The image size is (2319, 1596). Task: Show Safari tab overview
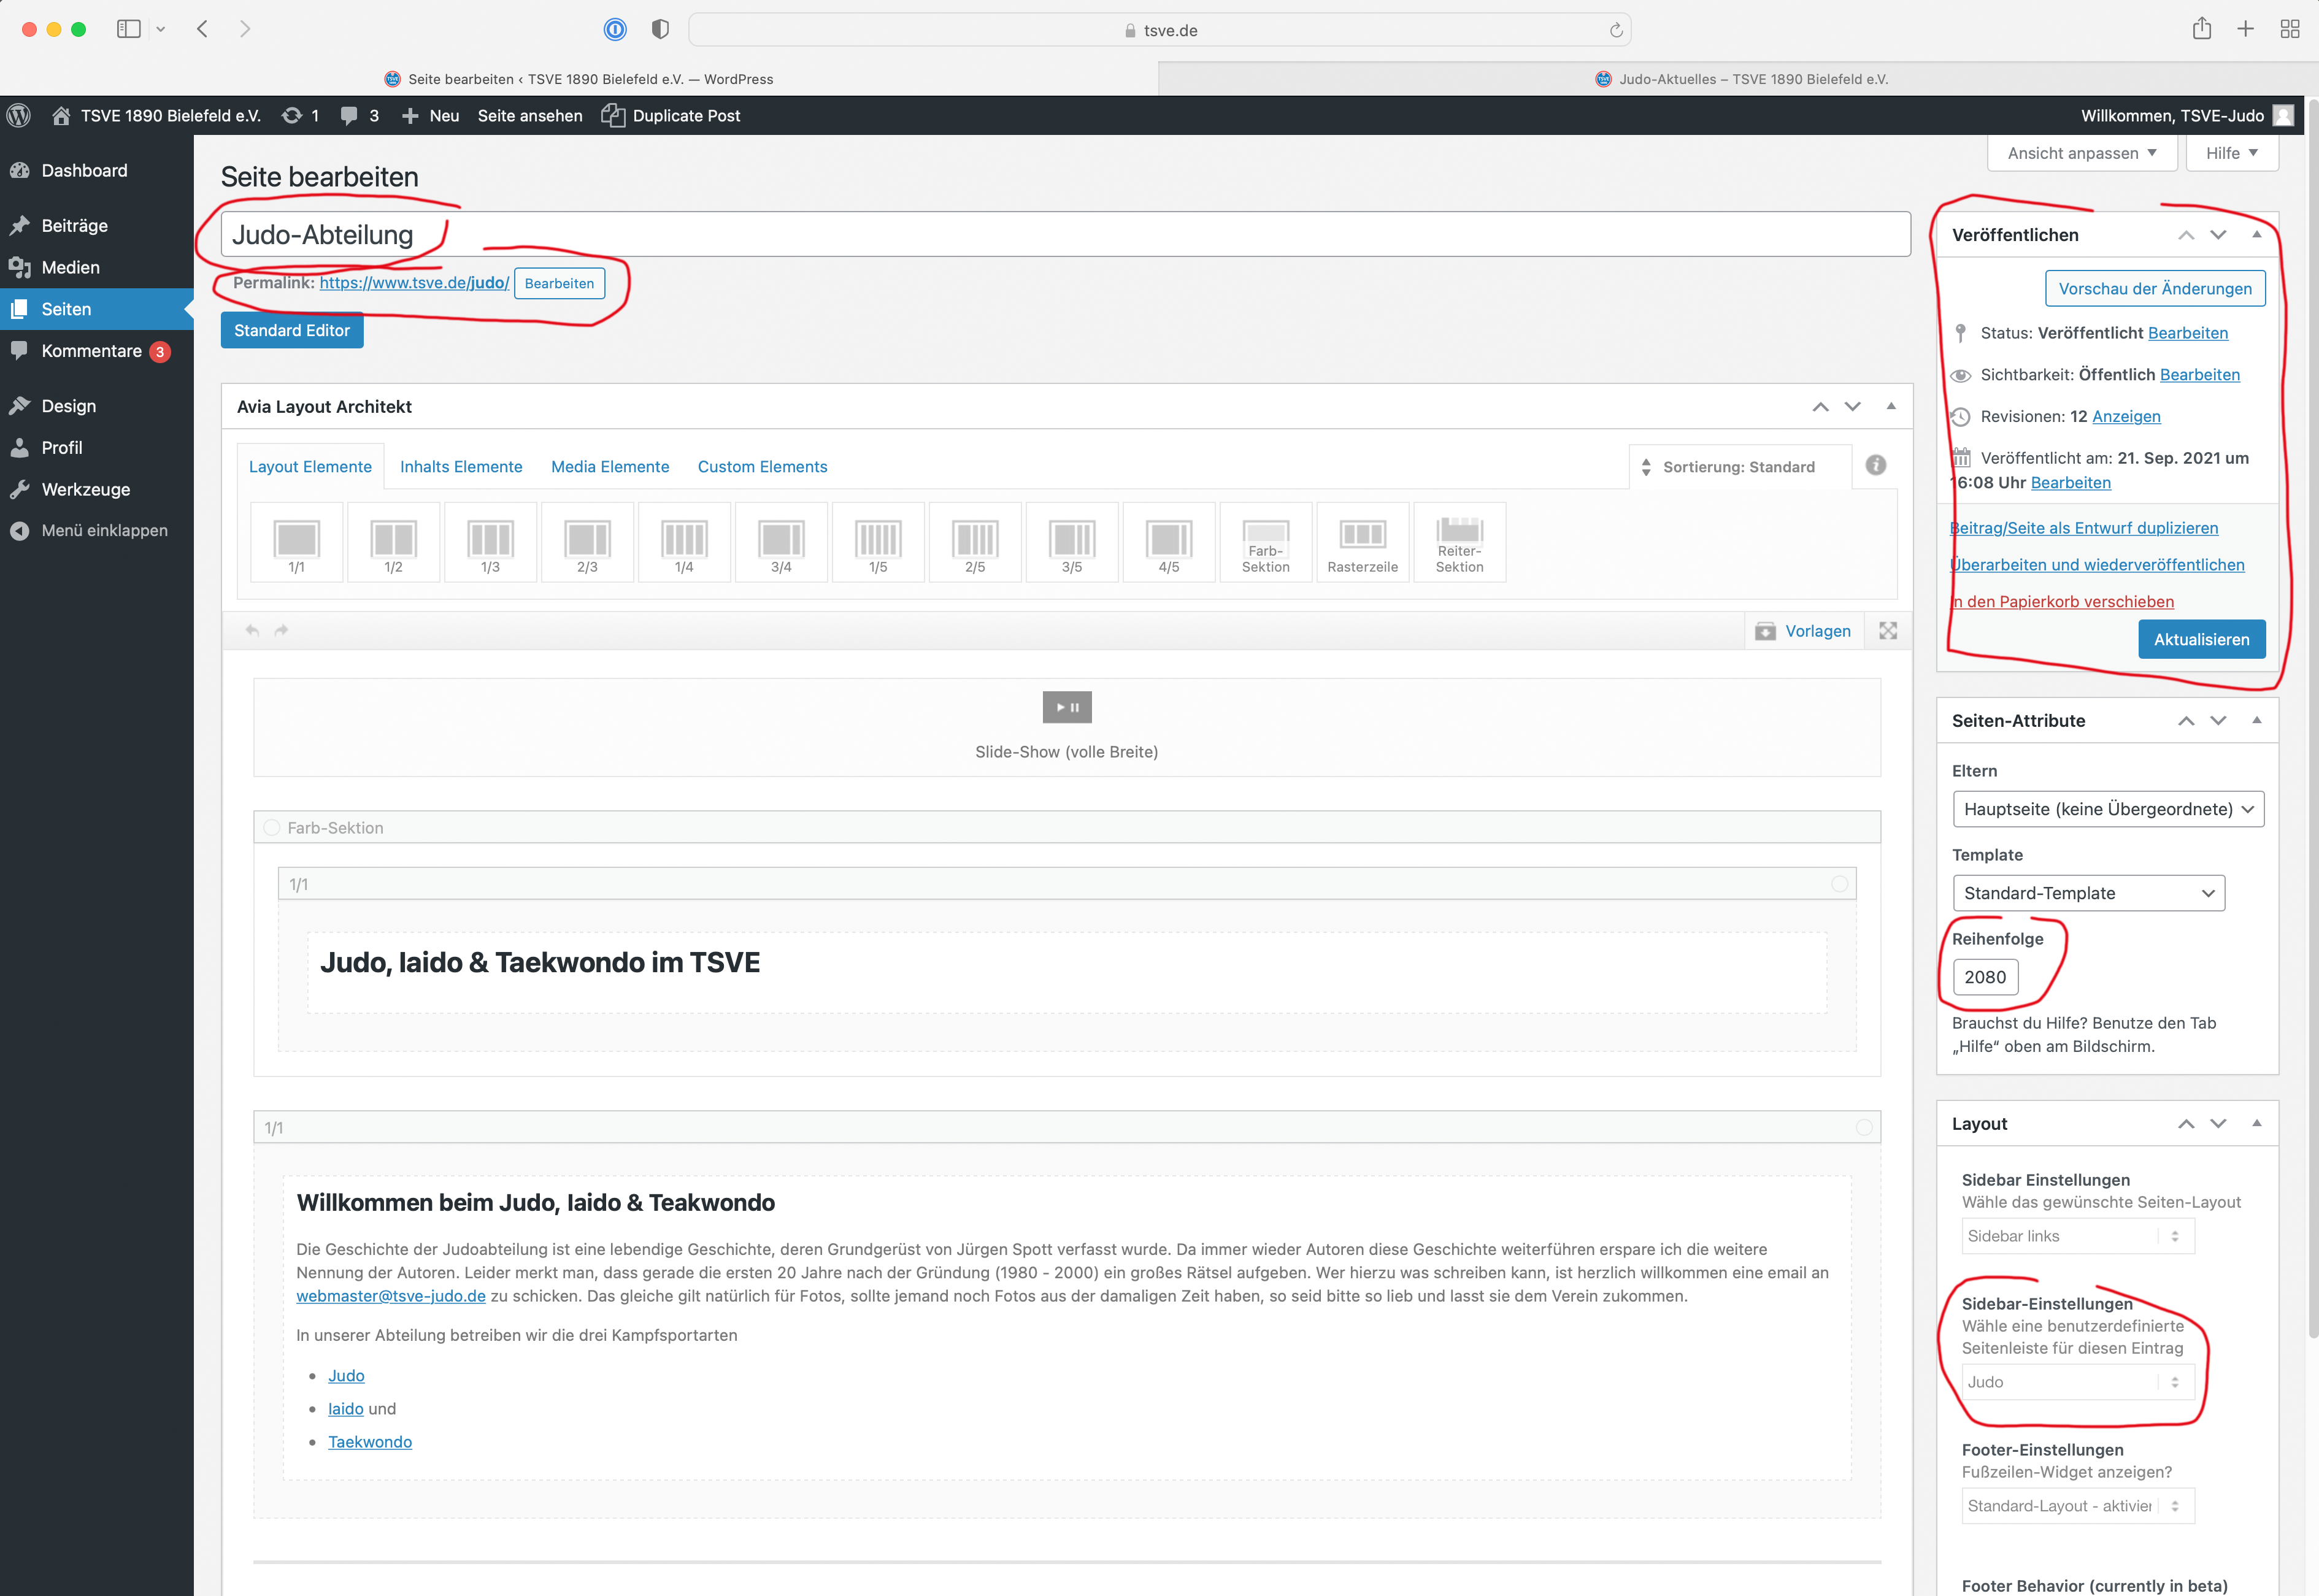pyautogui.click(x=2290, y=29)
